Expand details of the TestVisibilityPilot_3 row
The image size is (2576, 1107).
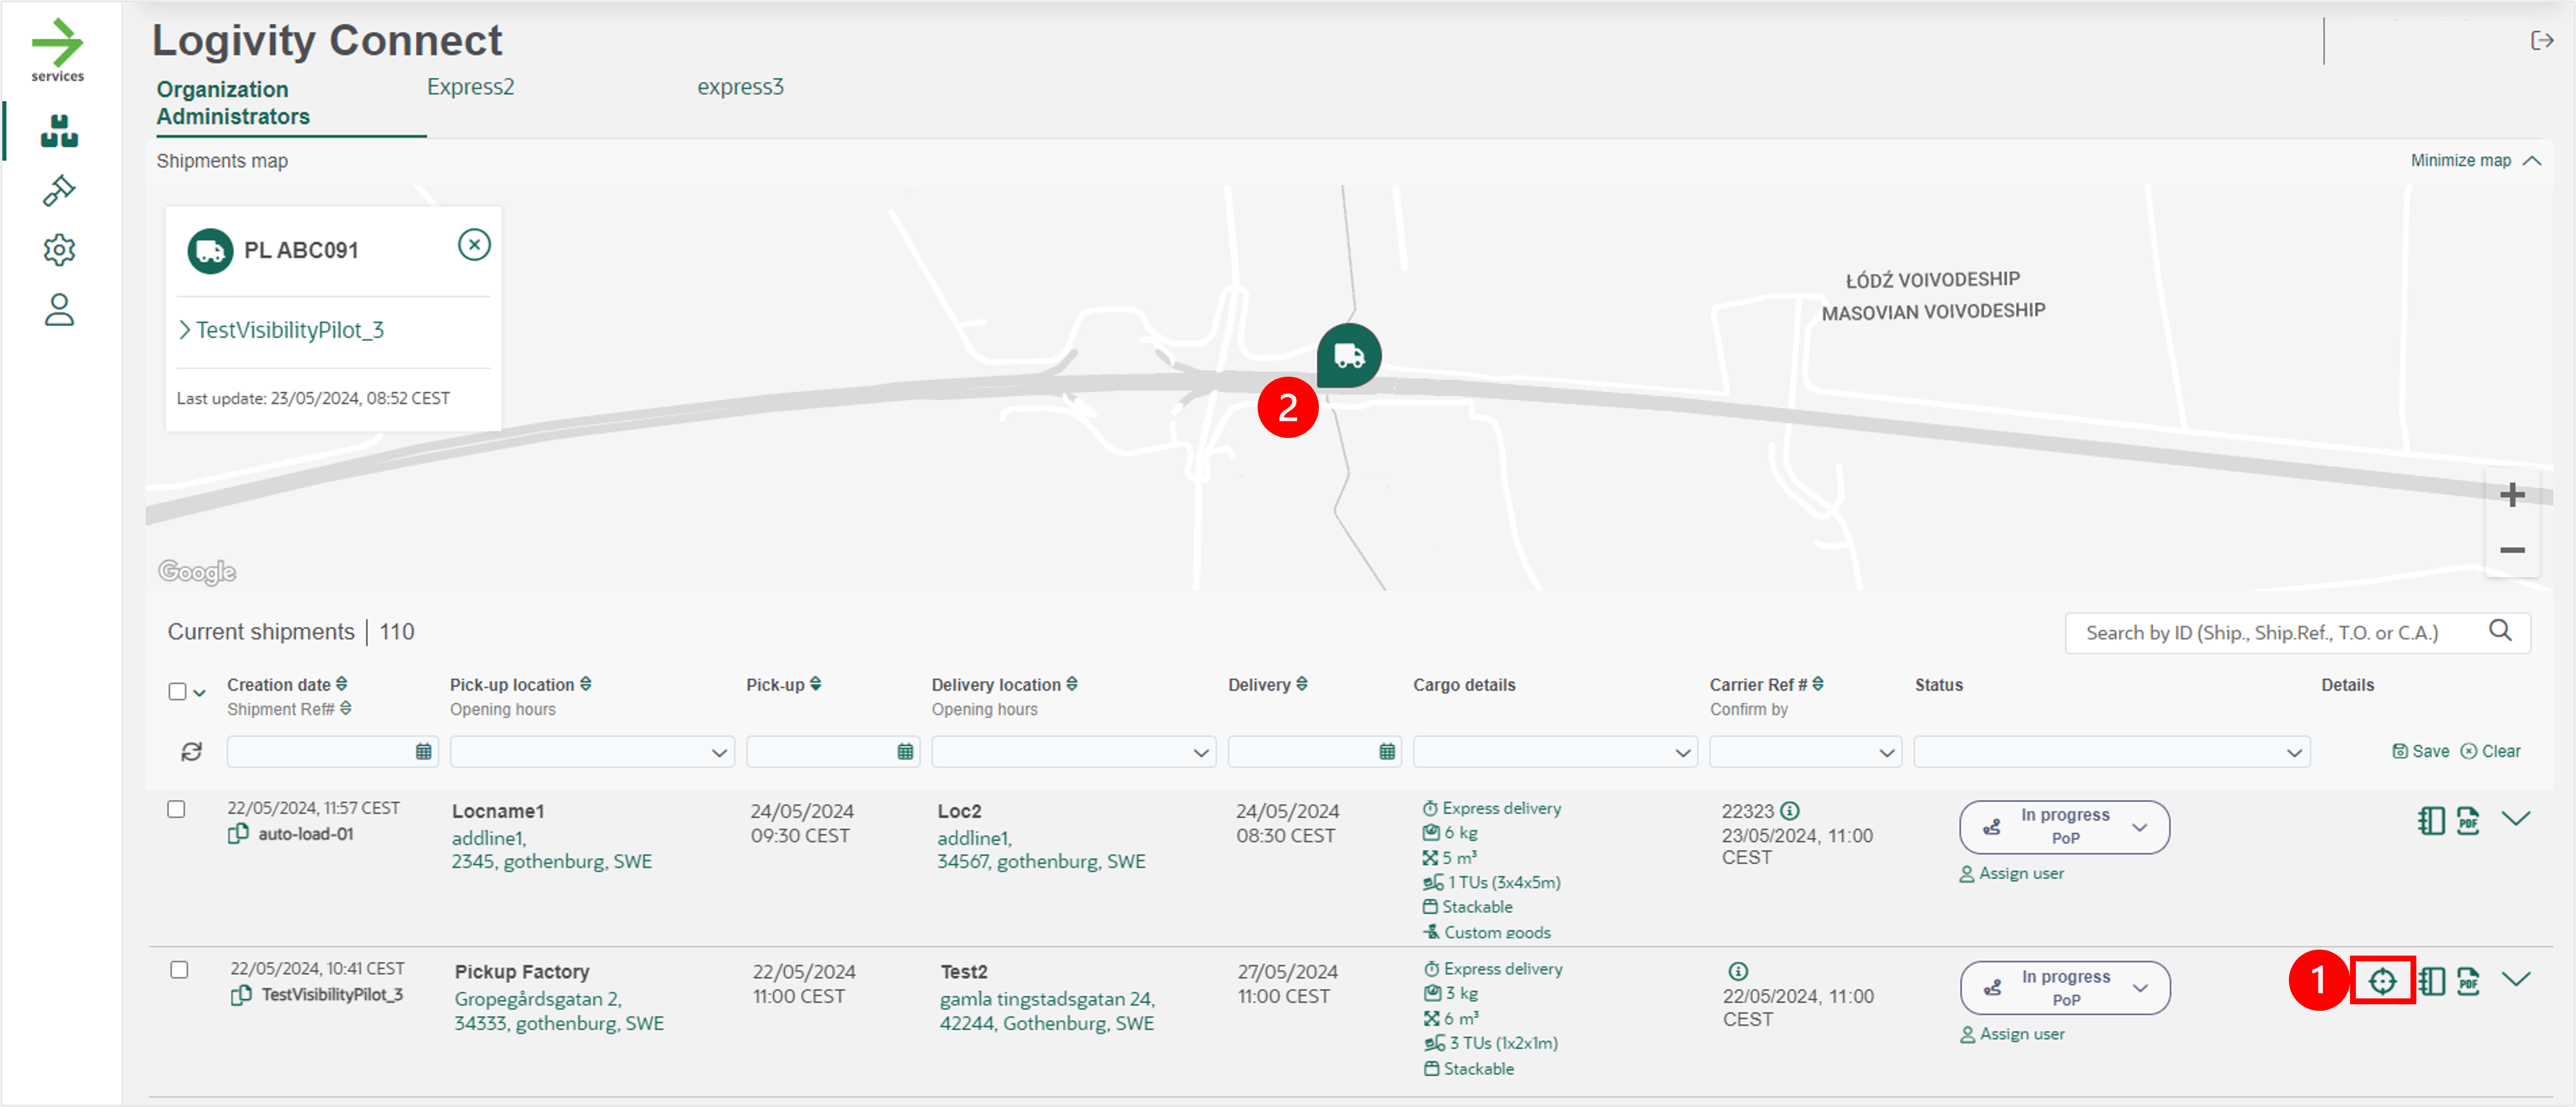[2516, 979]
